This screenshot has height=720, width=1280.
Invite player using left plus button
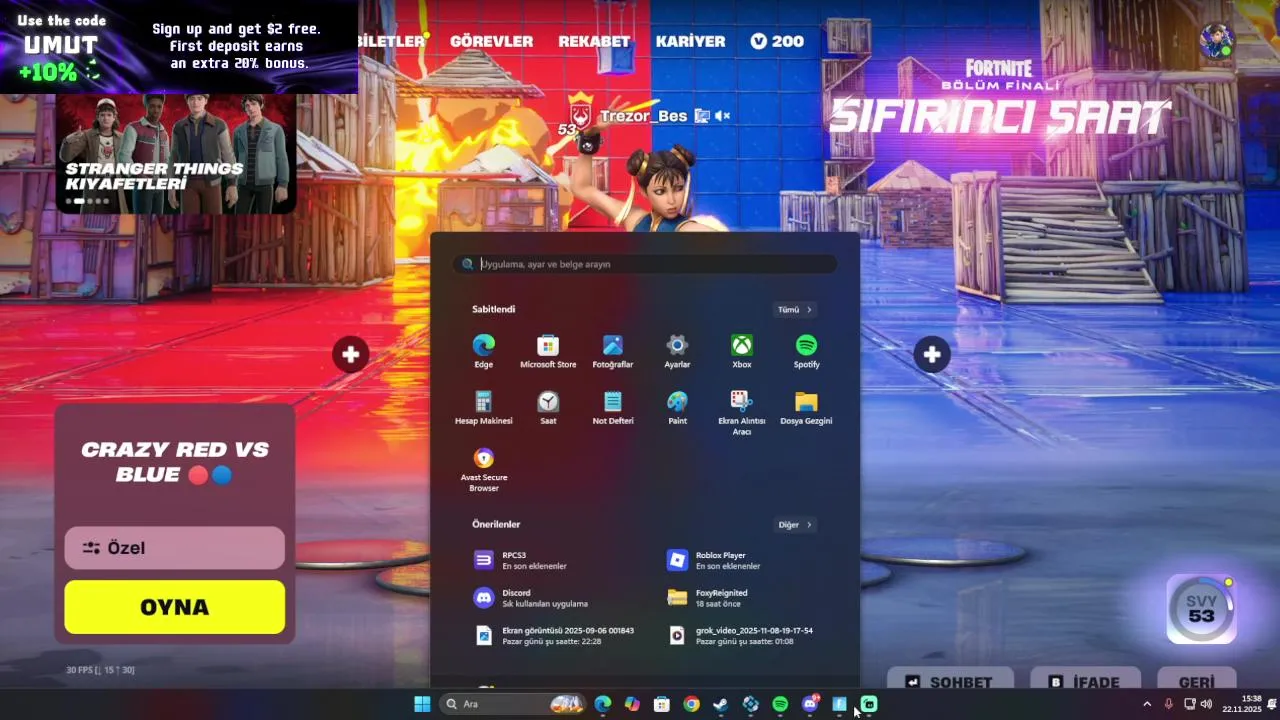351,354
